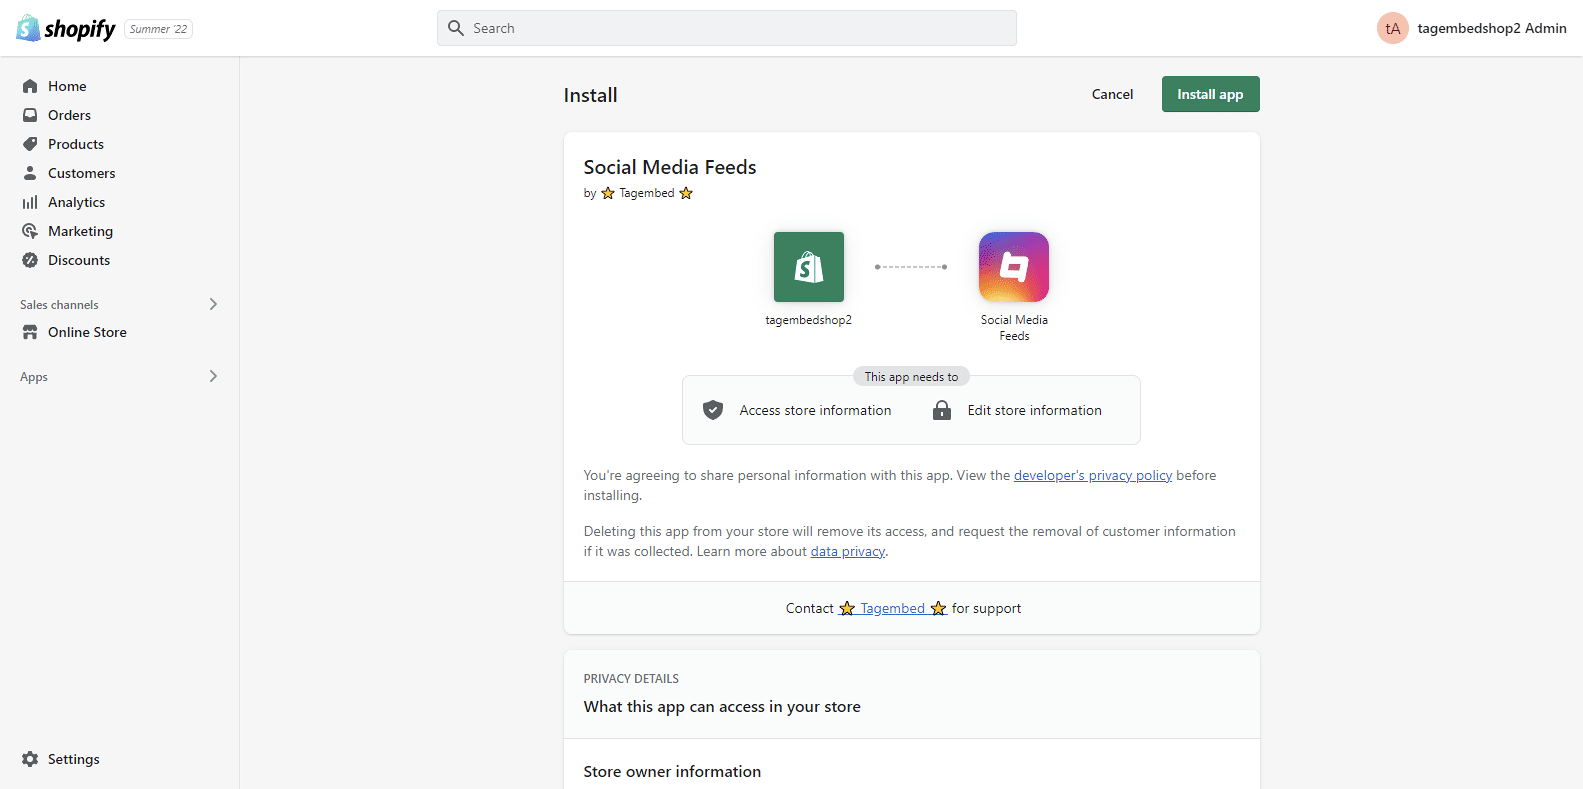The height and width of the screenshot is (789, 1583).
Task: Click the Apps heading label
Action: pos(34,377)
